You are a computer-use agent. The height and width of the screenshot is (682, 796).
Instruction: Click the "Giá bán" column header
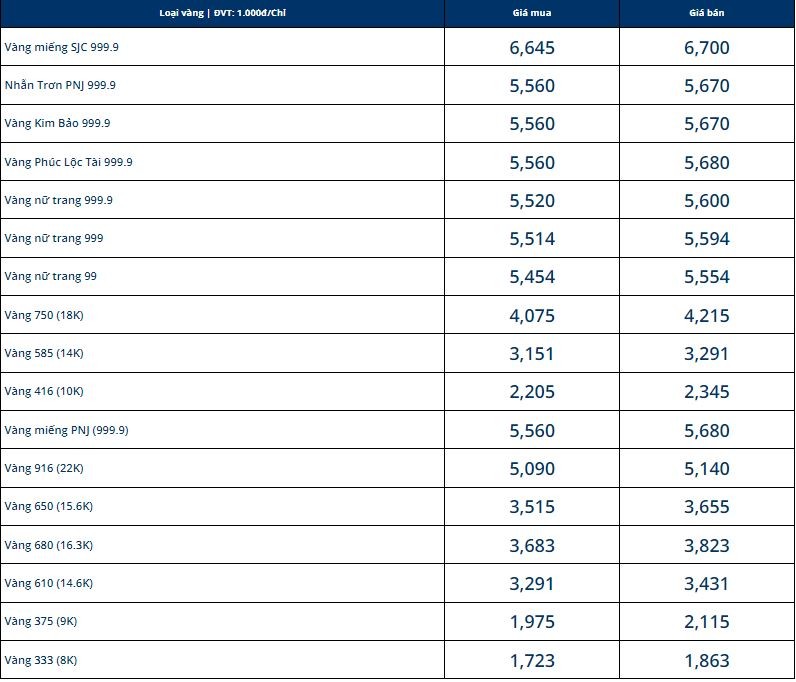(x=707, y=13)
